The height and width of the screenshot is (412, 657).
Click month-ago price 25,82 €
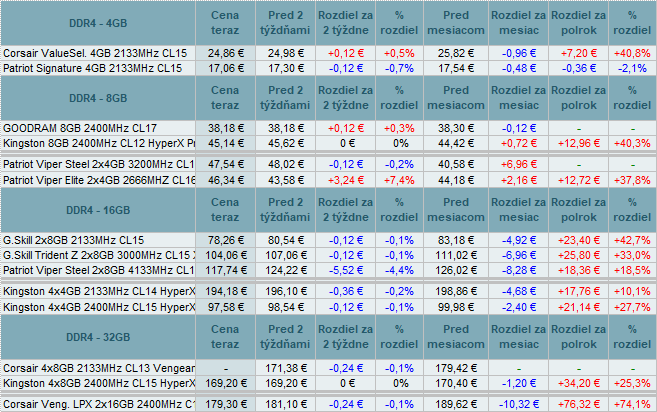coord(456,53)
